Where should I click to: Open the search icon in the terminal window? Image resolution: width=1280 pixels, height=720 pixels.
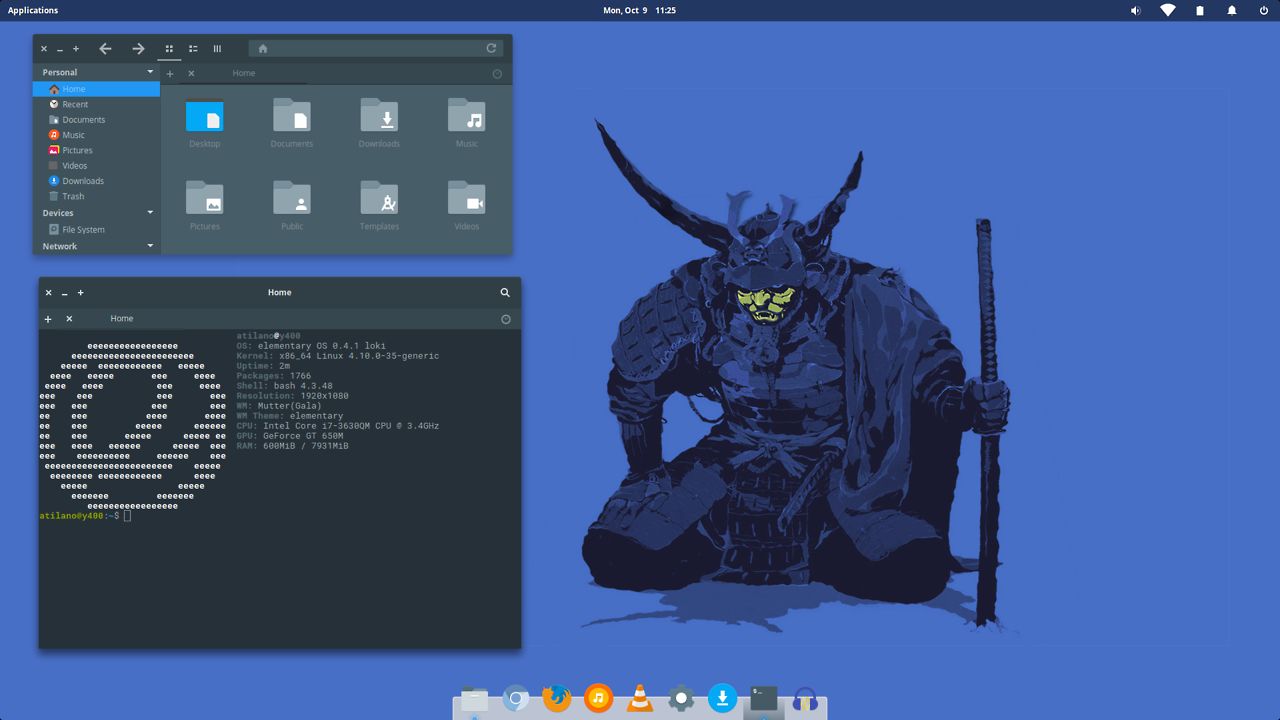(x=505, y=292)
